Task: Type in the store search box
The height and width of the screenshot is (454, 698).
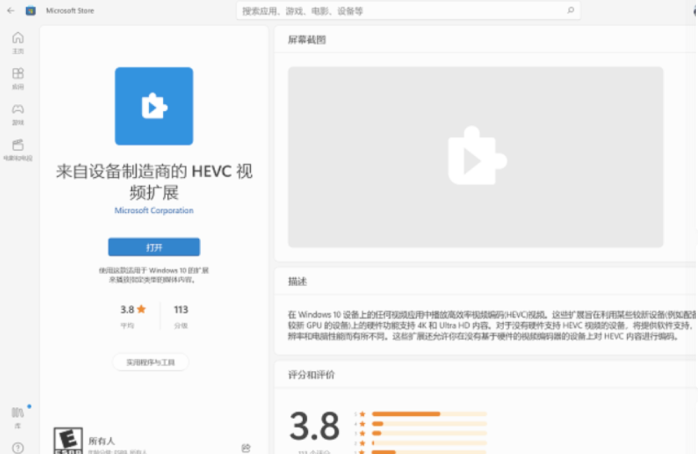Action: (x=400, y=11)
